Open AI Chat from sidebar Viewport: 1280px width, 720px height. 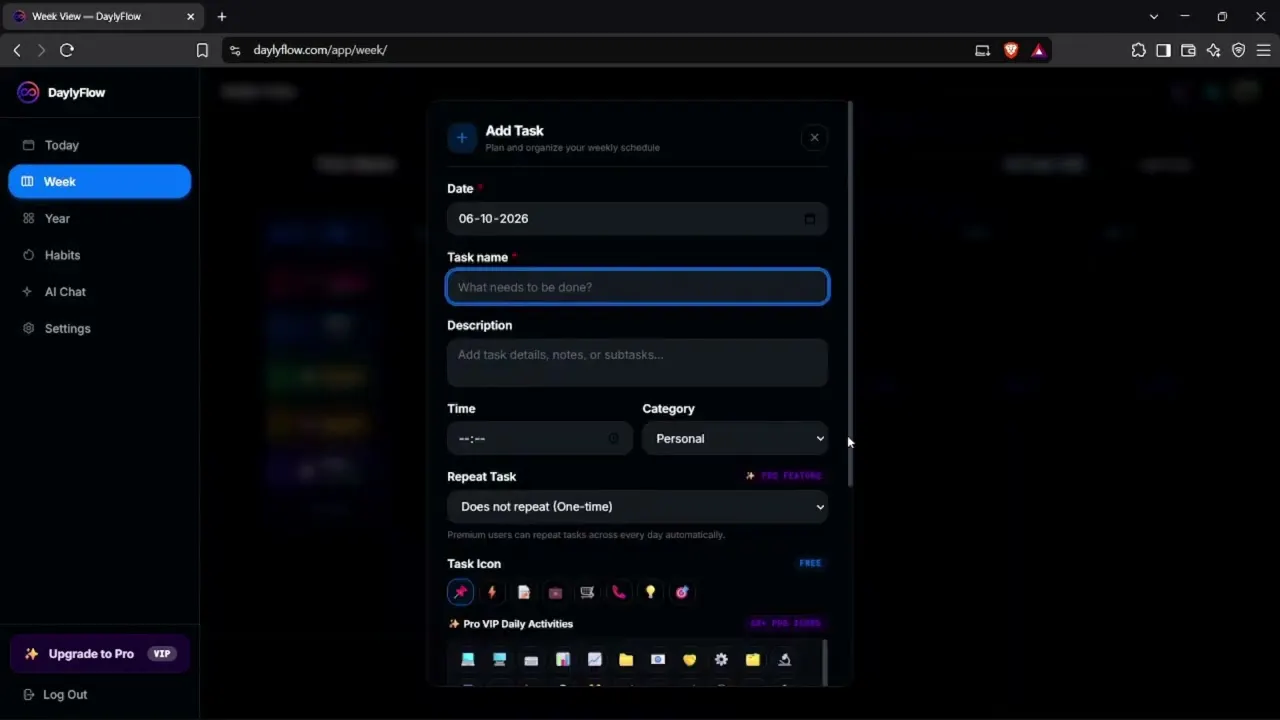coord(99,292)
